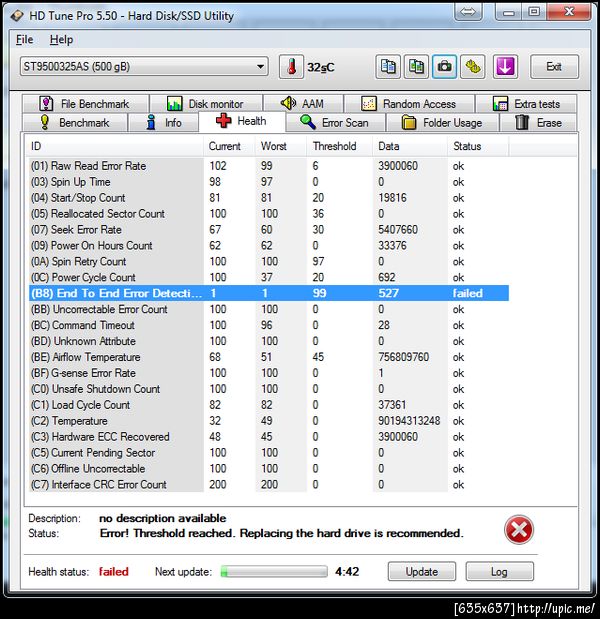This screenshot has height=619, width=600.
Task: Open the drive selection dropdown ST9500325AS
Action: [144, 66]
